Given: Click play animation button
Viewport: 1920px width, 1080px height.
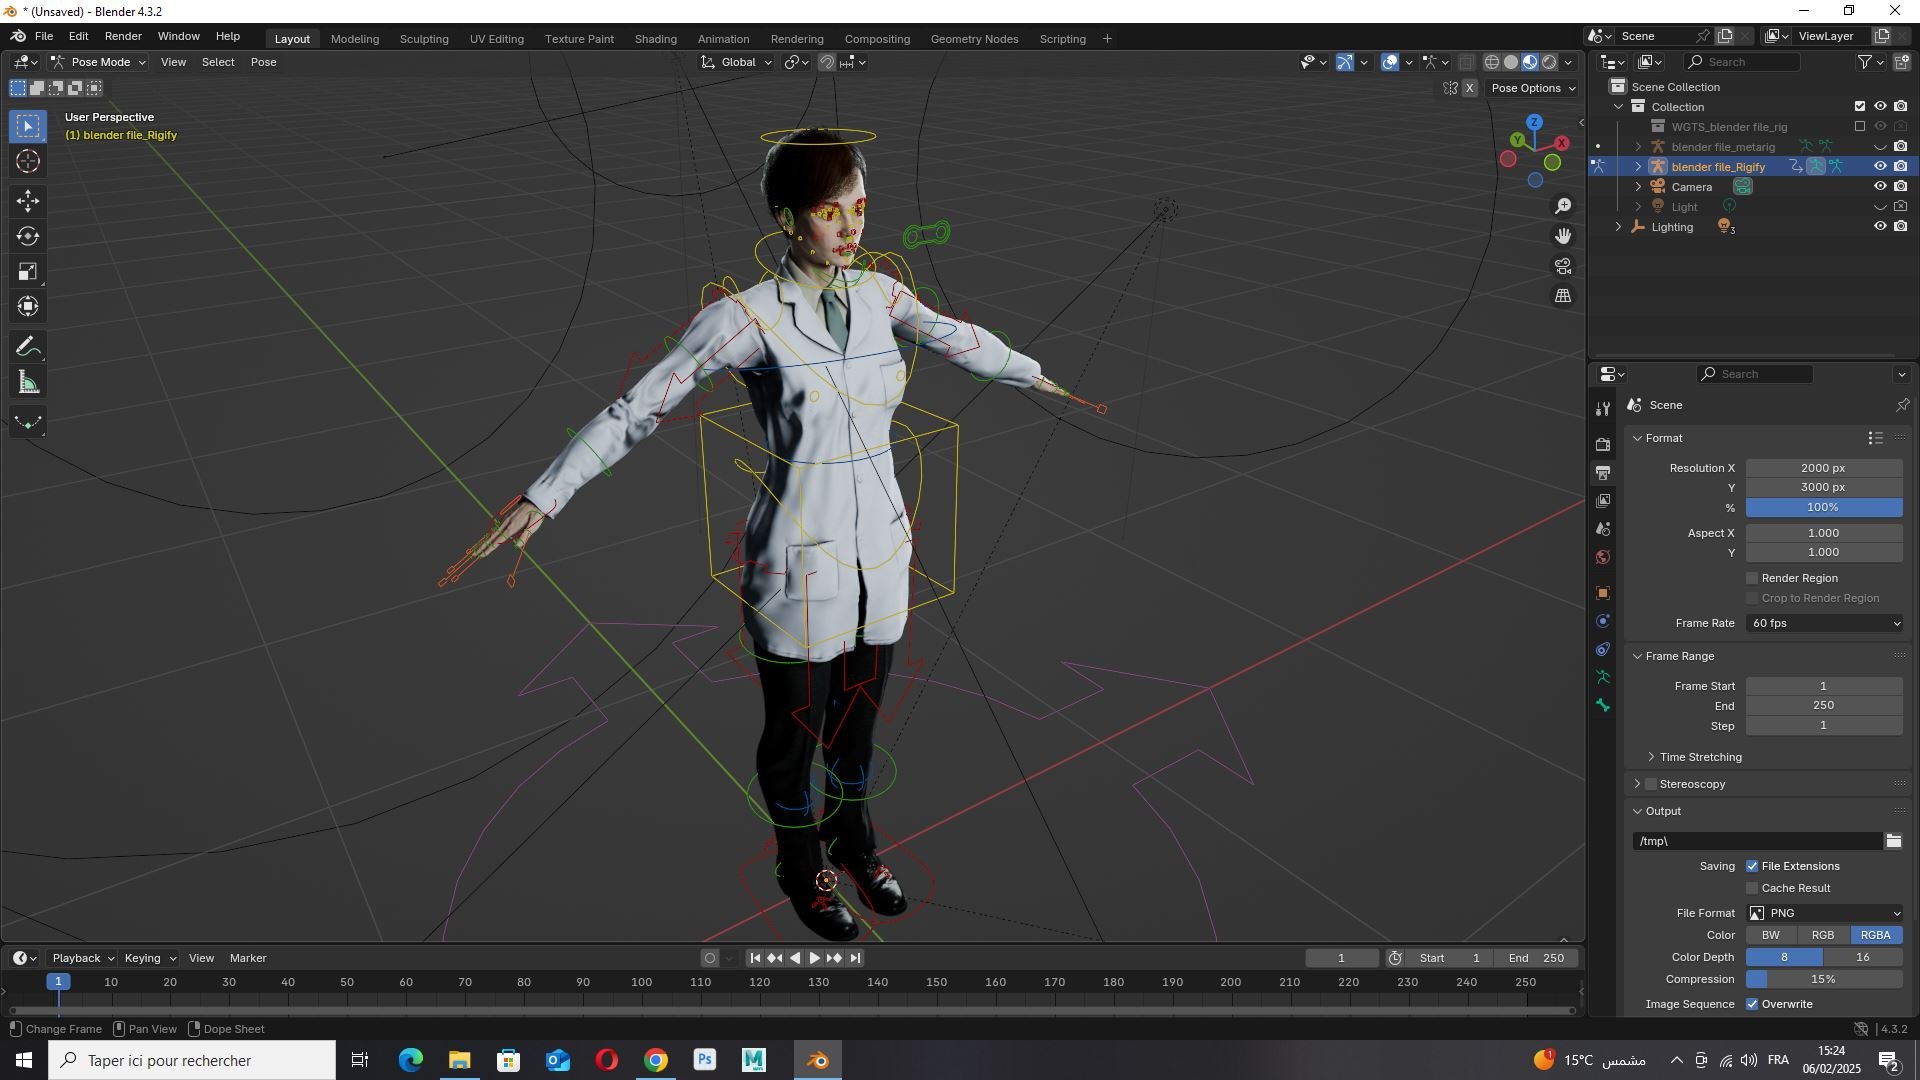Looking at the screenshot, I should [814, 958].
